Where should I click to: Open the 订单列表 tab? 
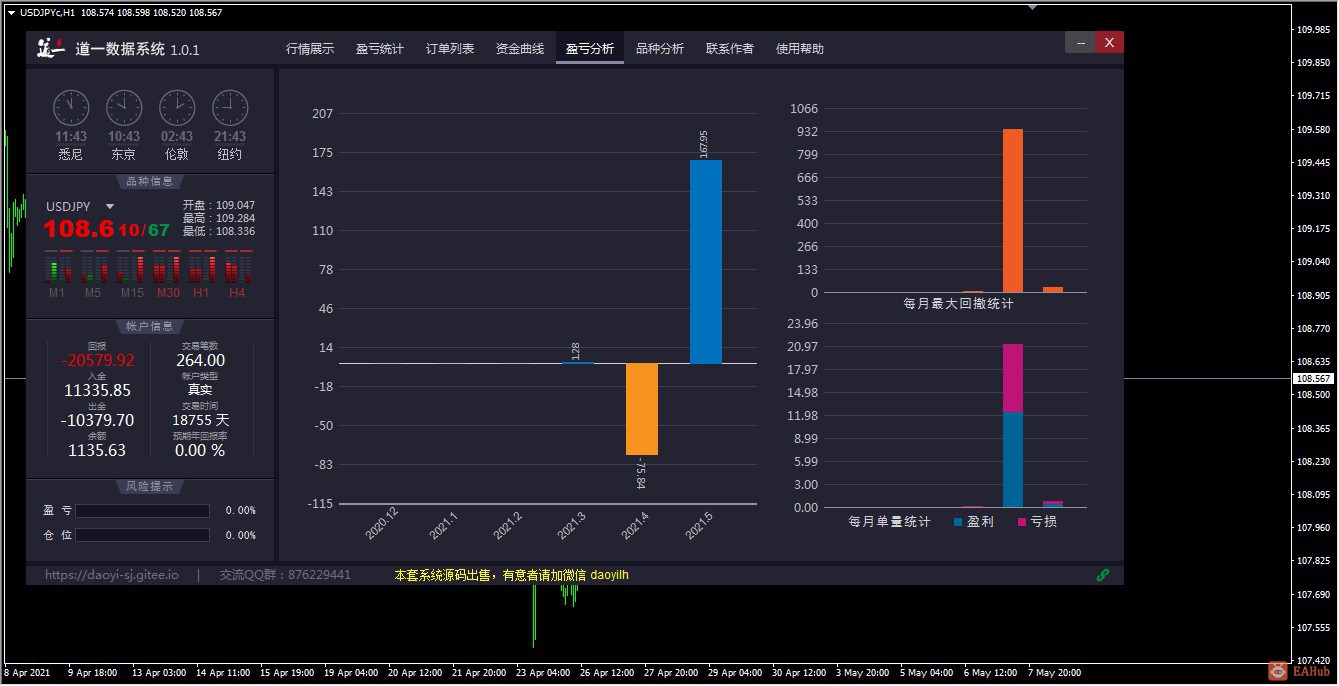(450, 49)
